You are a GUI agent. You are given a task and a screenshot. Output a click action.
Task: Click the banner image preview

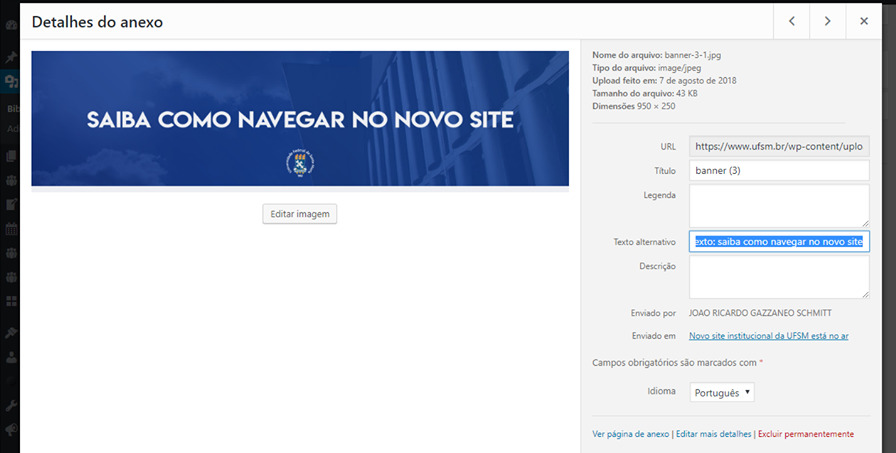[300, 119]
